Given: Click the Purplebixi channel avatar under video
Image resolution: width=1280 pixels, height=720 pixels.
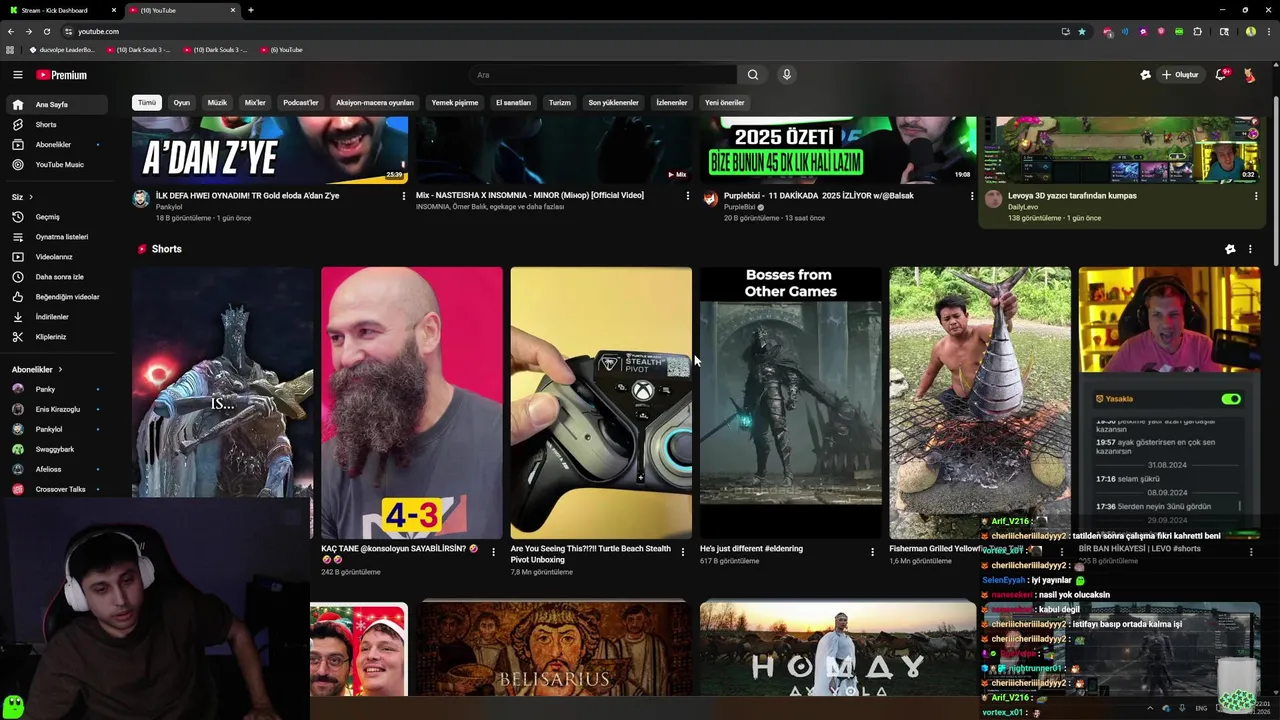Looking at the screenshot, I should (x=710, y=199).
